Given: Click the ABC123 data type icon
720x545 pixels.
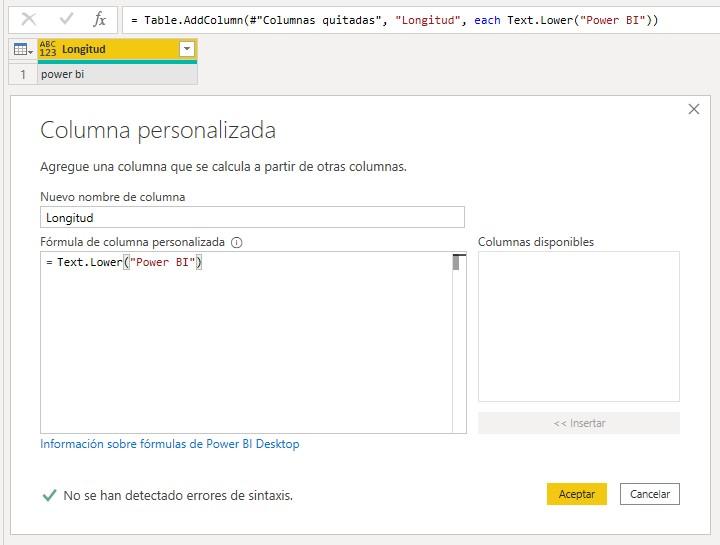Looking at the screenshot, I should click(x=48, y=49).
